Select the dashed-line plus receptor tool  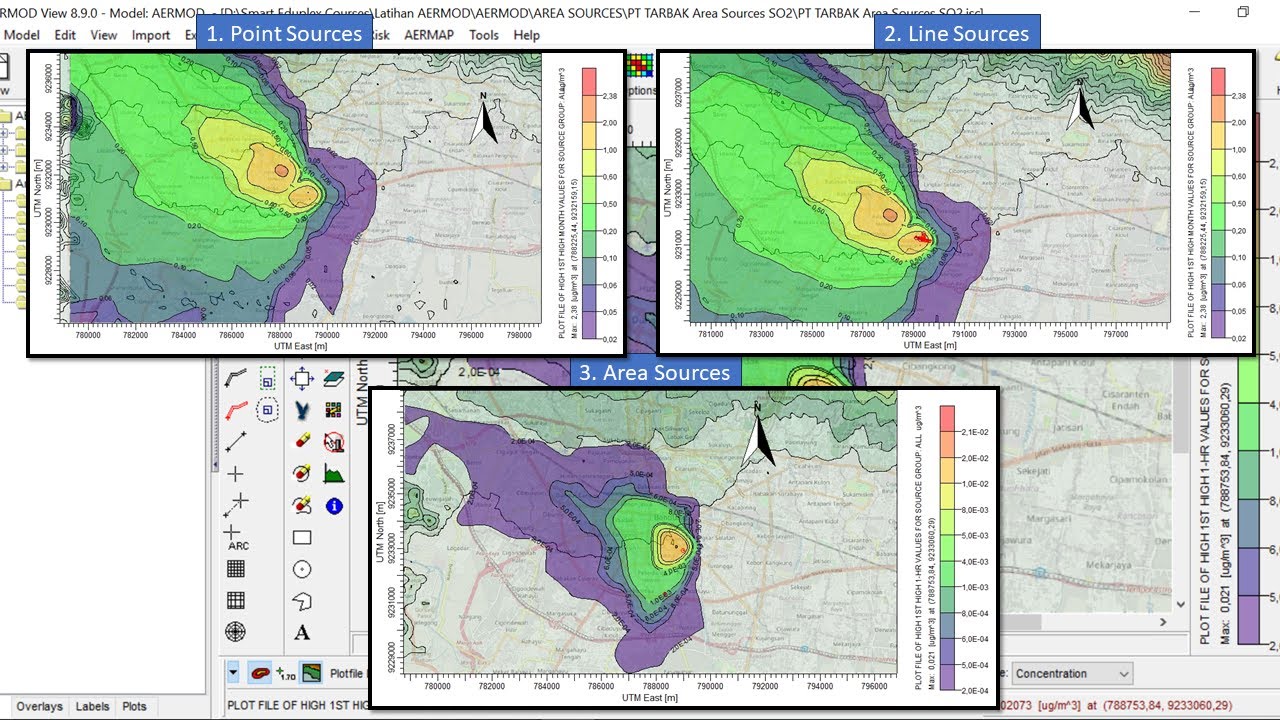coord(235,505)
